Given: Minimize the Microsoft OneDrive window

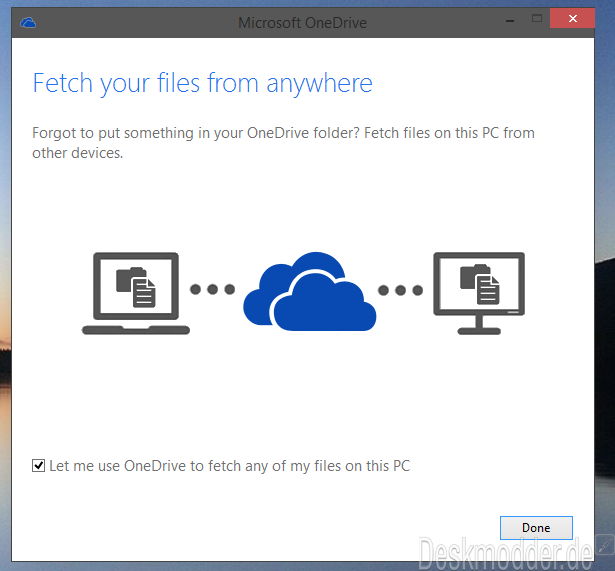Looking at the screenshot, I should (x=510, y=20).
